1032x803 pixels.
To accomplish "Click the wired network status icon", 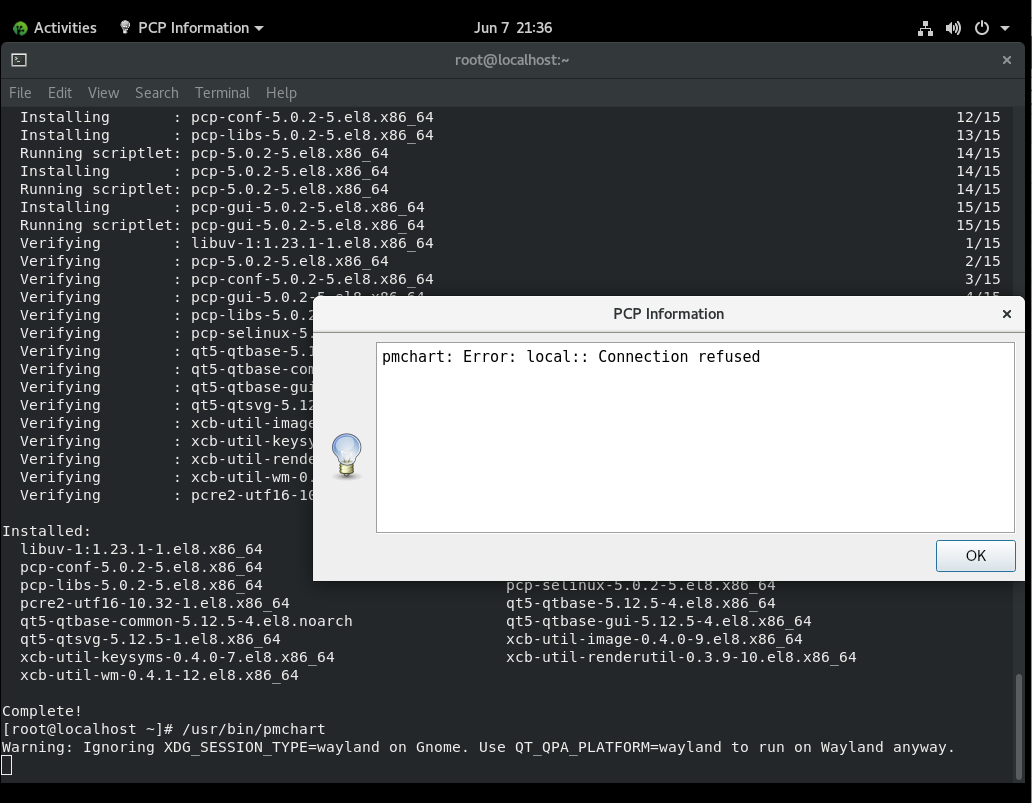I will tap(925, 28).
